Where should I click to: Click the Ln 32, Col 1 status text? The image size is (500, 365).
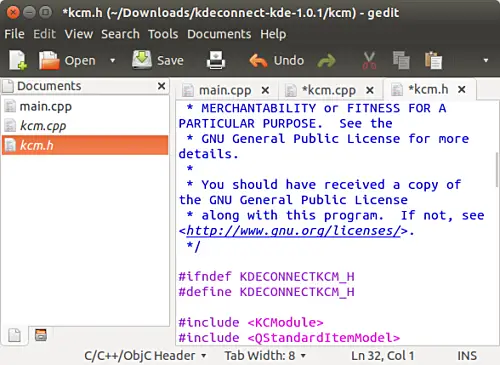point(383,356)
